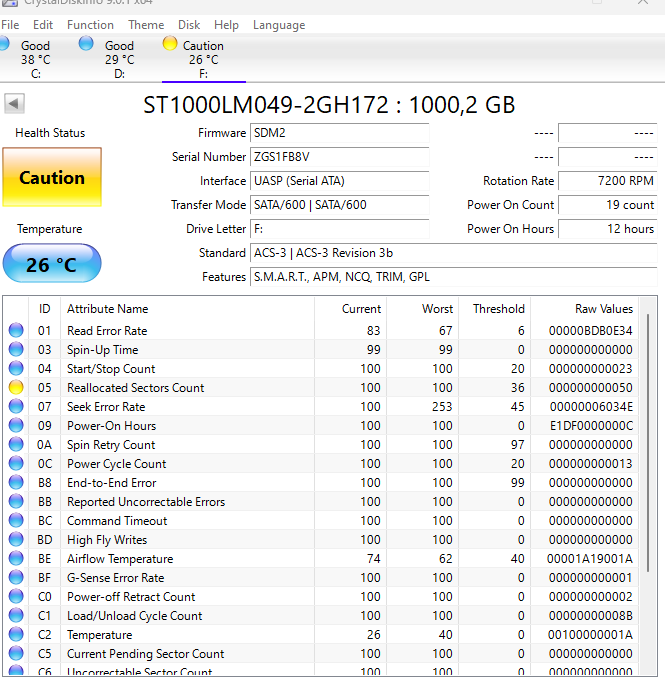
Task: Click the blue orb for Power-off Retract Count
Action: [16, 596]
